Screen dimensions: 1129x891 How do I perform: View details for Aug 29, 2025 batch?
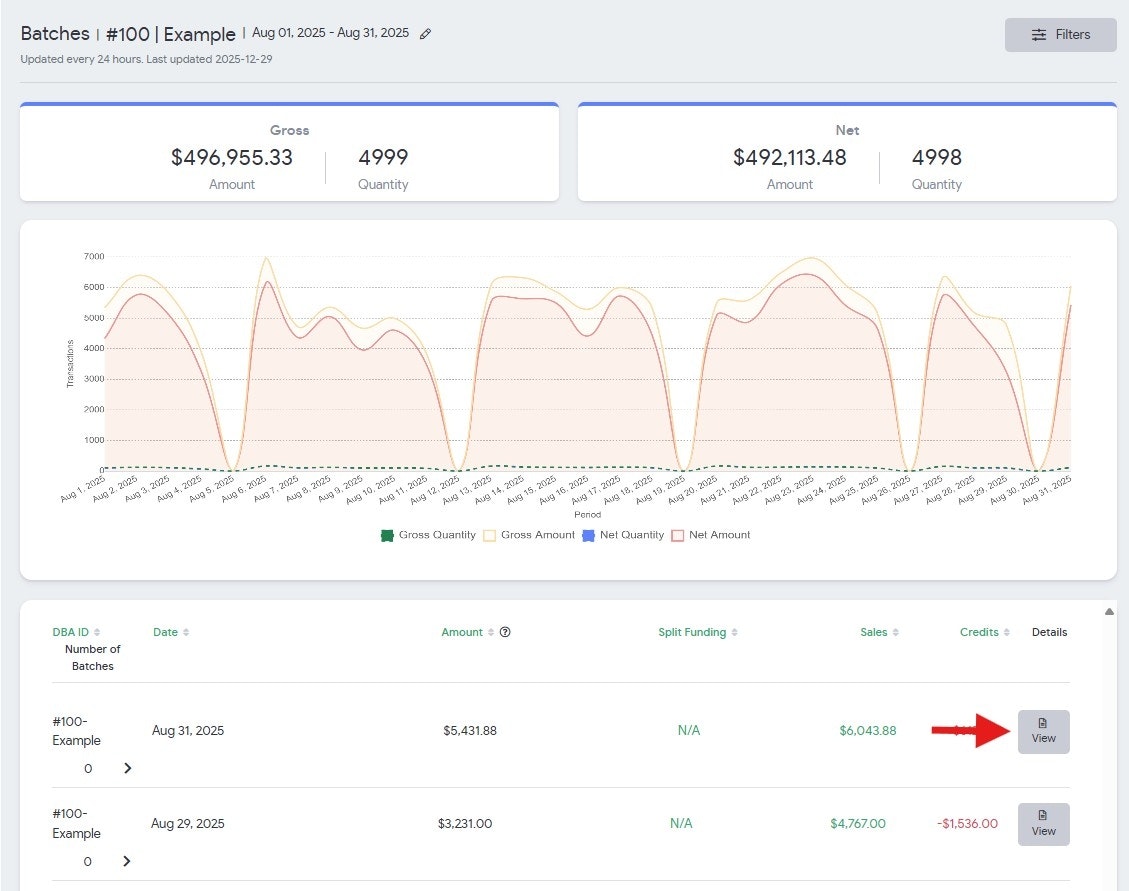[x=1043, y=824]
